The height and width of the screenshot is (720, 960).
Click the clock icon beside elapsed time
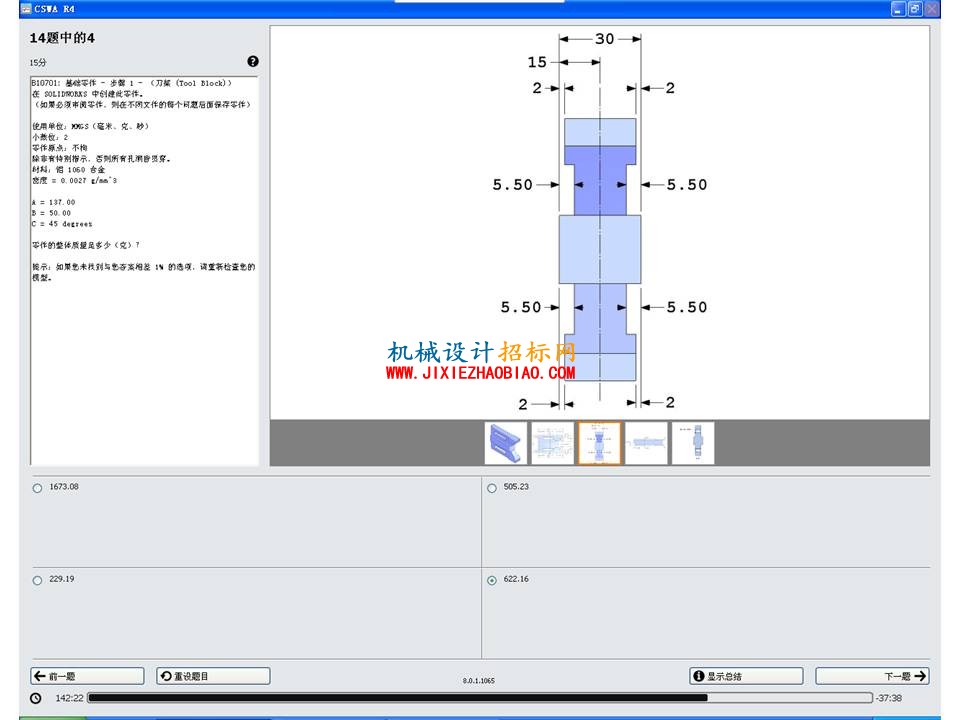tap(36, 698)
